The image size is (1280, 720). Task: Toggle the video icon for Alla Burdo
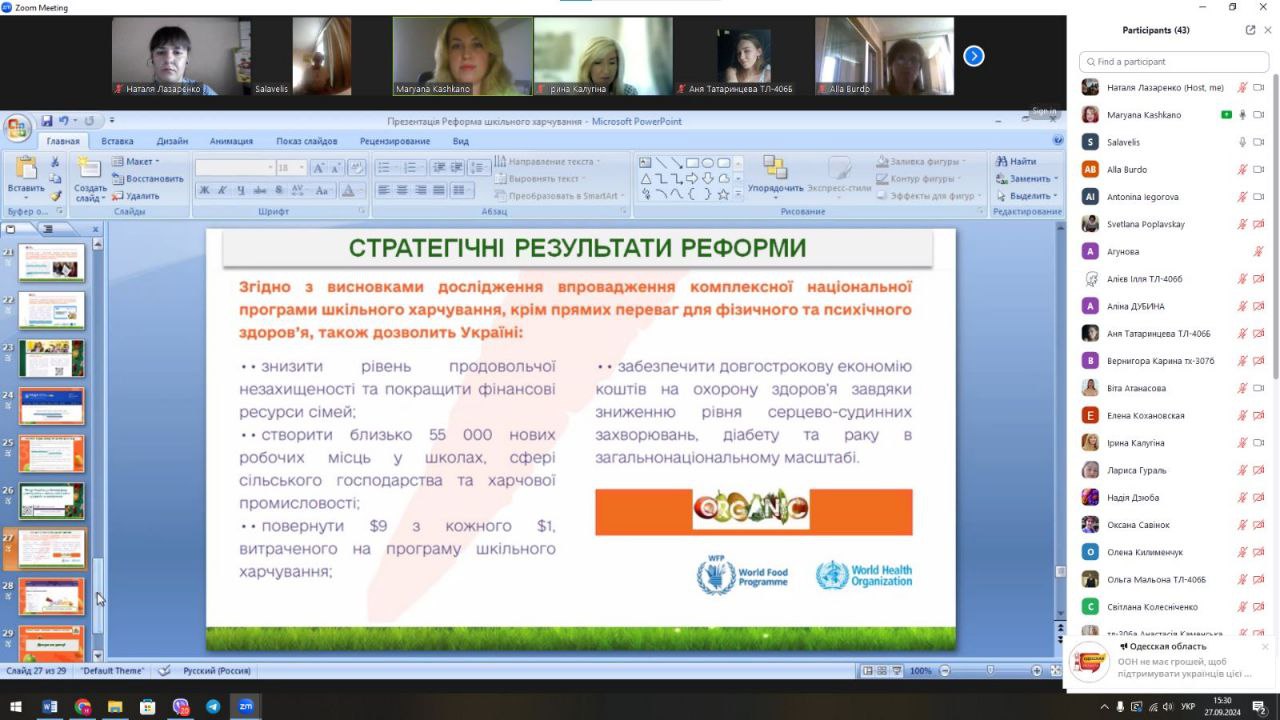[x=1259, y=170]
